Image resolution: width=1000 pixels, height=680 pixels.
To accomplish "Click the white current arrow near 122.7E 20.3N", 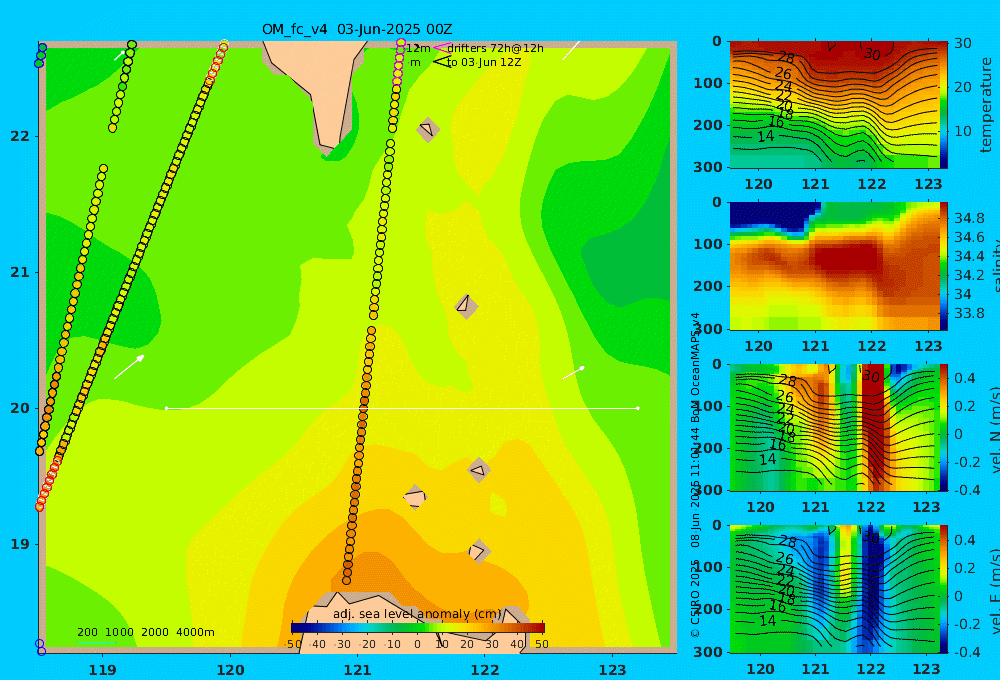I will click(x=573, y=373).
